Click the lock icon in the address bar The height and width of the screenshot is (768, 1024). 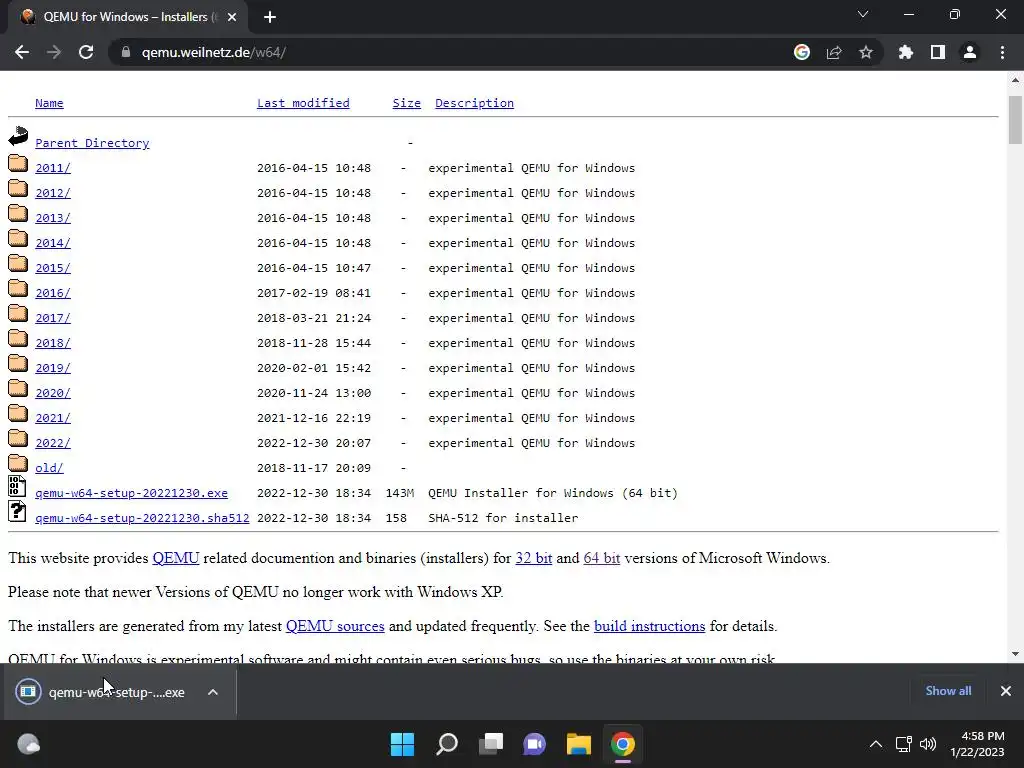[125, 52]
